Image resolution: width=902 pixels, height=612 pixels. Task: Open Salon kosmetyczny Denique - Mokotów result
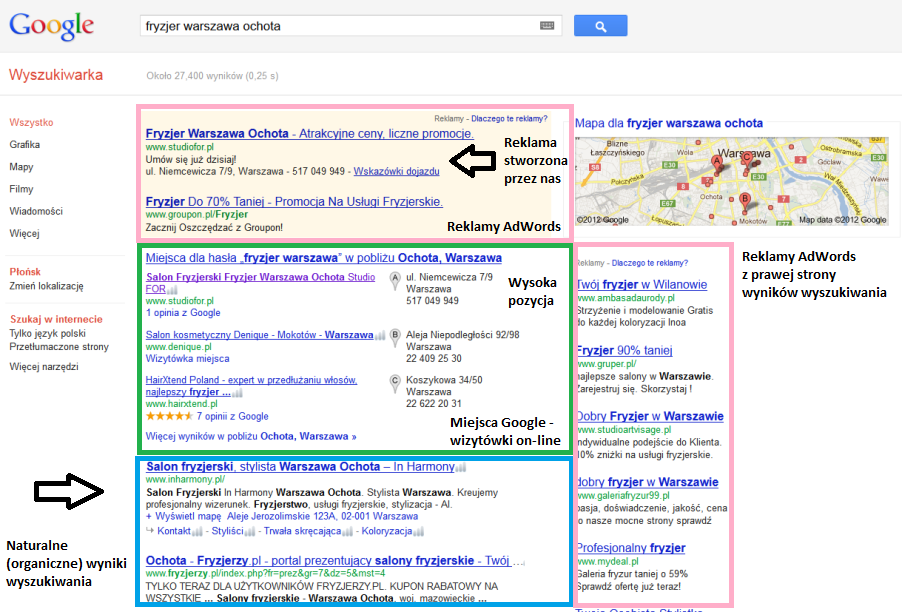pyautogui.click(x=259, y=335)
